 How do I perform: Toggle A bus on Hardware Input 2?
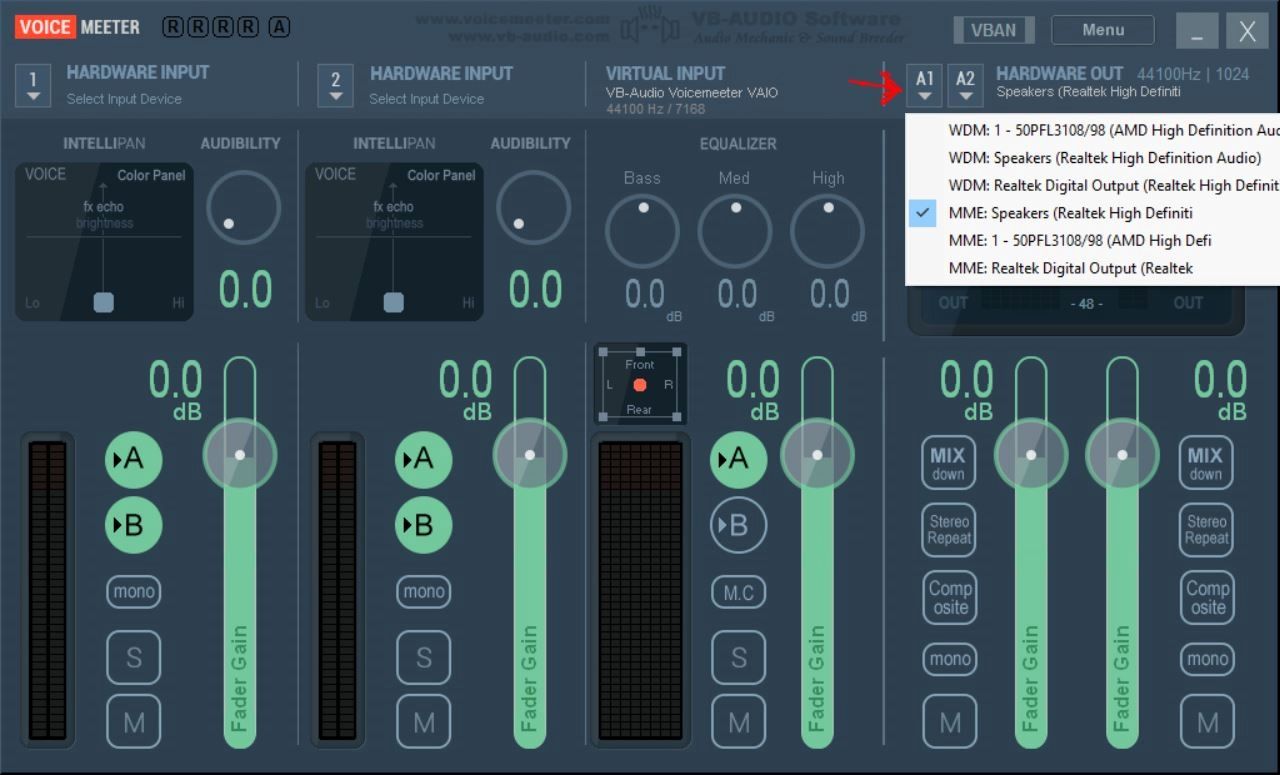click(424, 459)
